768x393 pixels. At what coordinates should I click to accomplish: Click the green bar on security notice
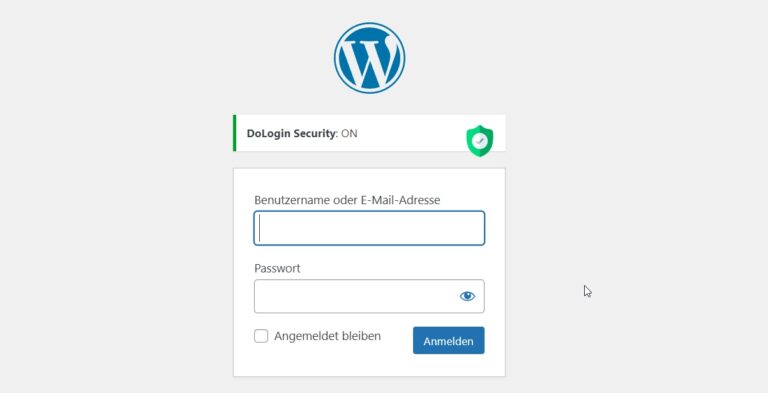235,133
